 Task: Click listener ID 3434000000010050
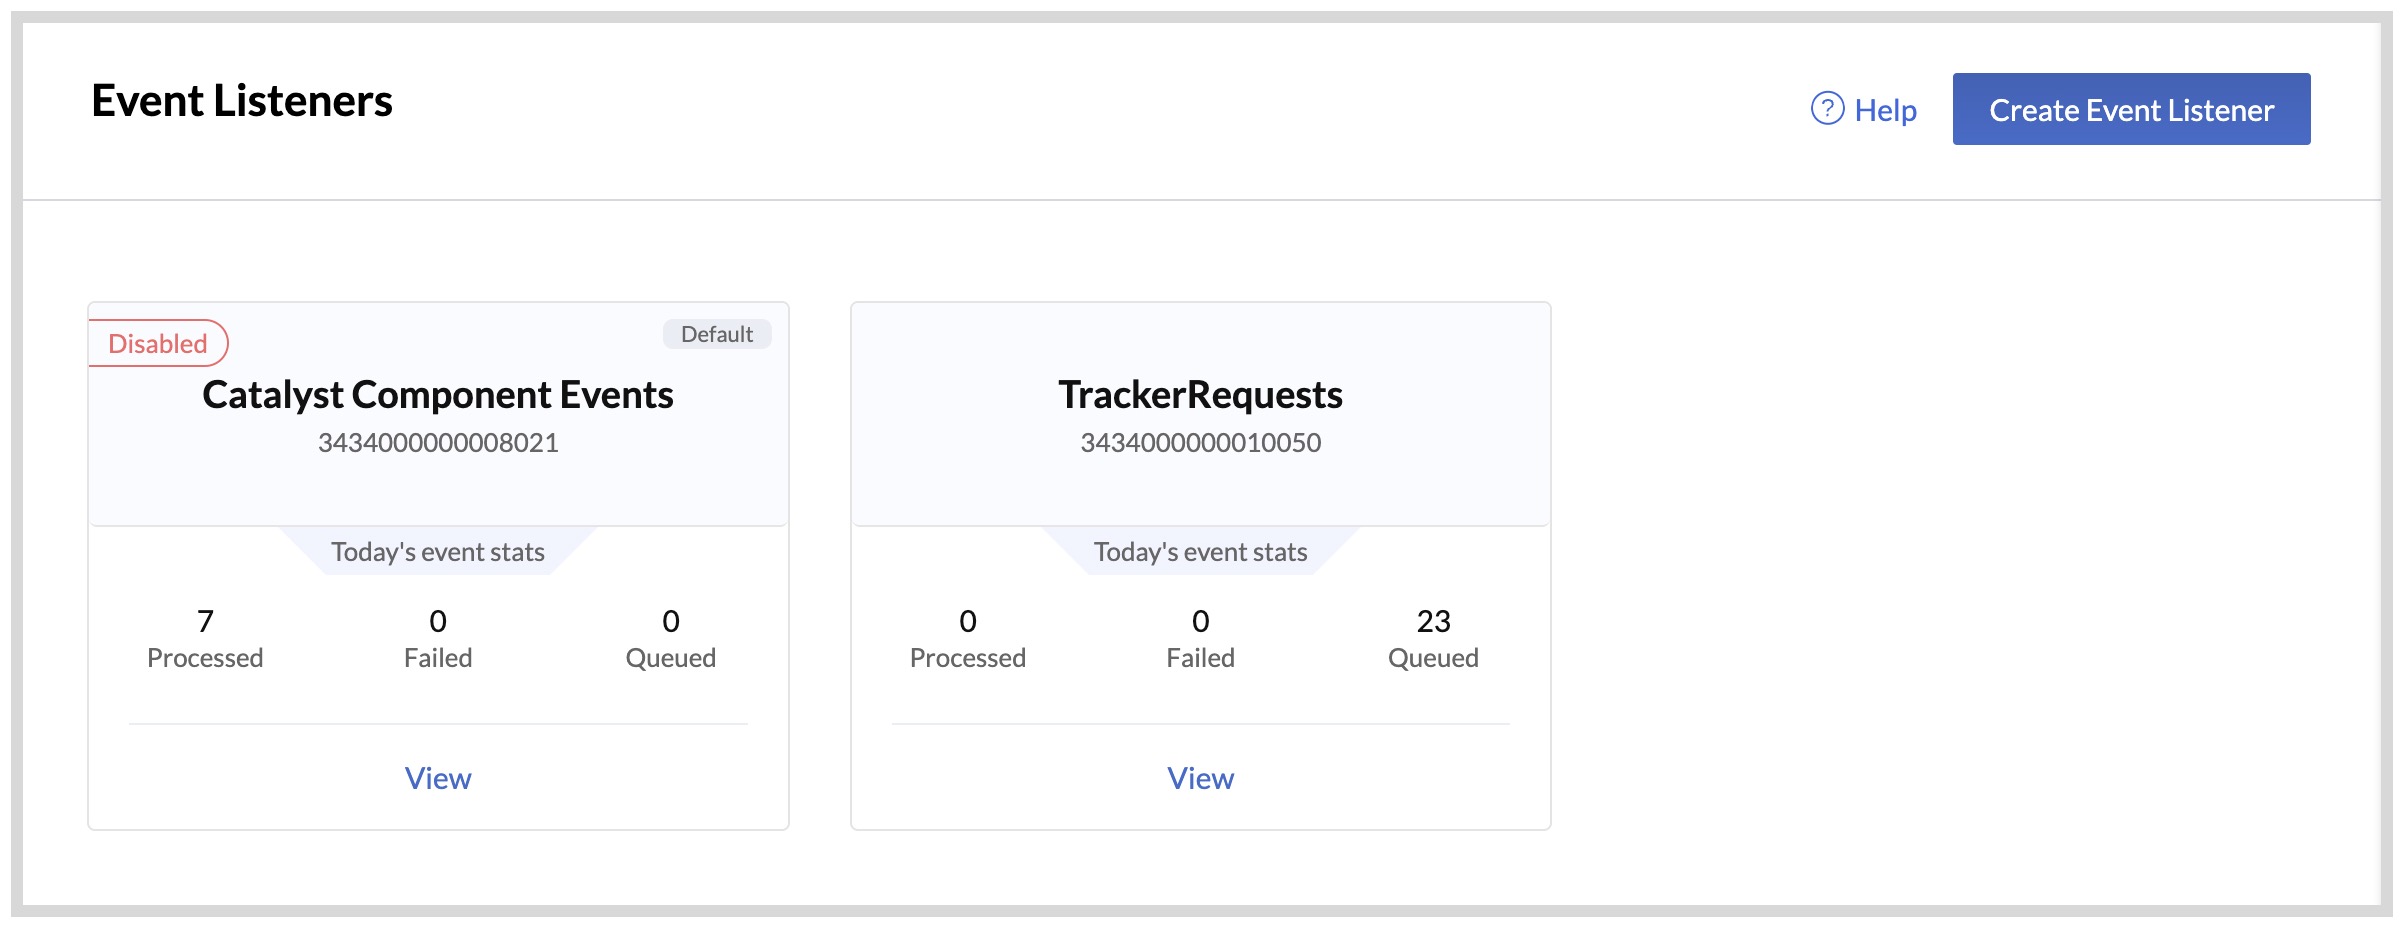1200,442
